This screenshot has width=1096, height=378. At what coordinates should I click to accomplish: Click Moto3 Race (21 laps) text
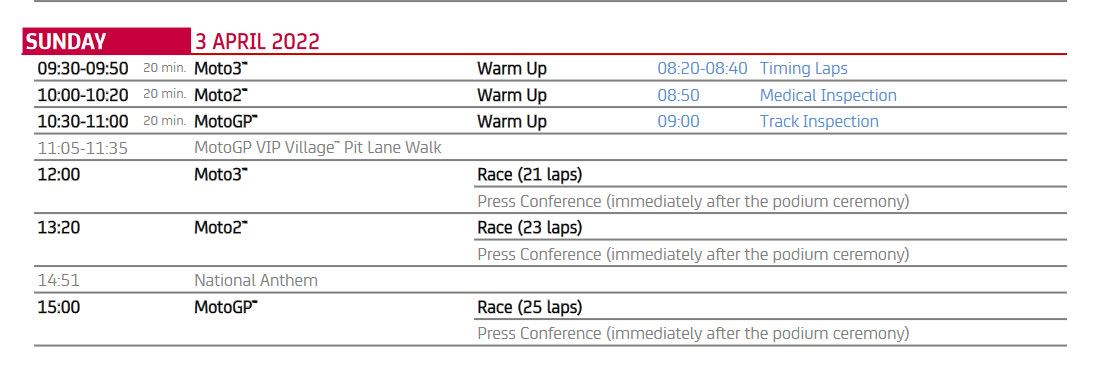[x=529, y=175]
